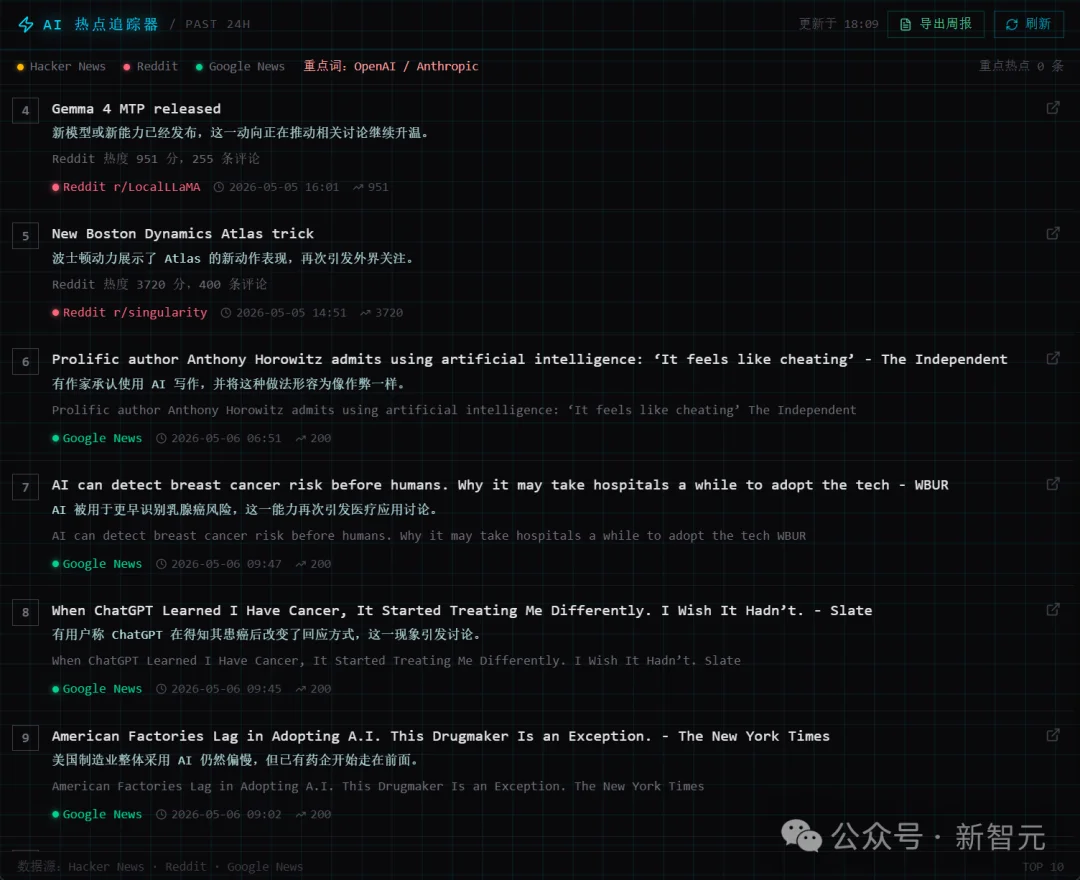
Task: Click text Reddit 热度 3720 分, 400 条评论
Action: 159,284
